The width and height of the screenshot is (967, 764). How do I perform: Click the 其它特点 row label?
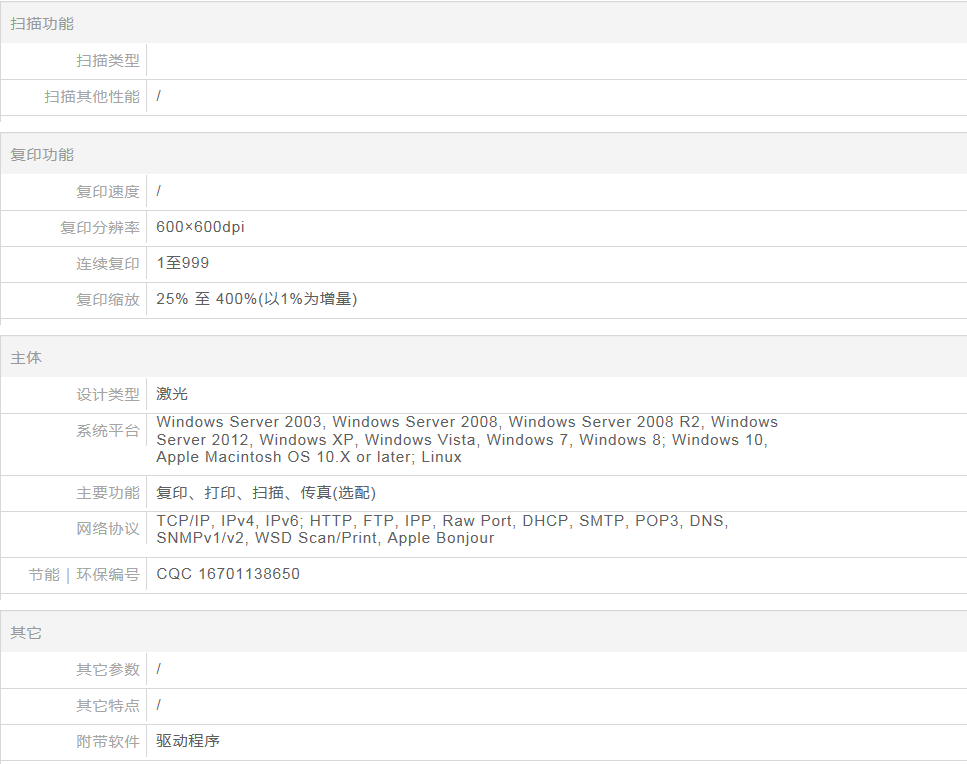coord(108,706)
